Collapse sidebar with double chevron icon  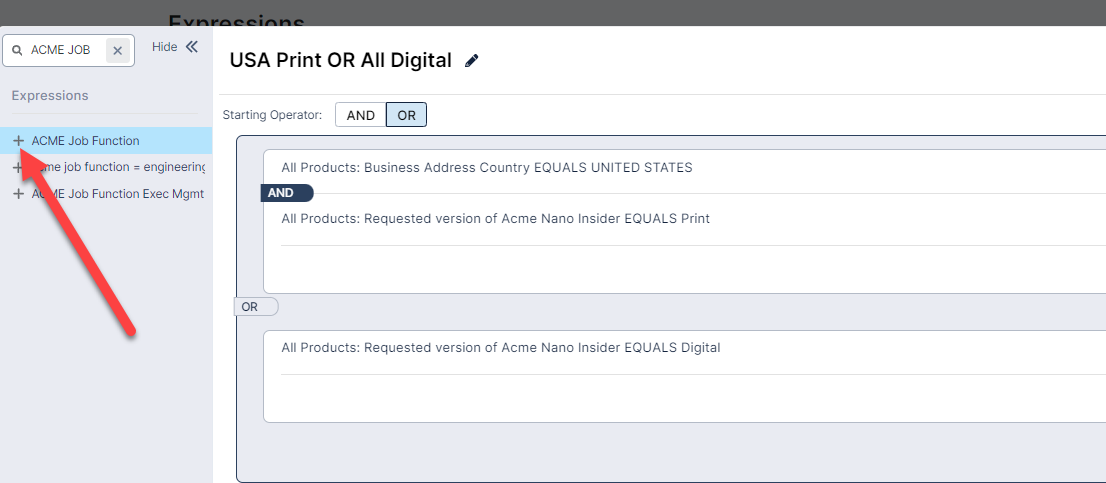[192, 47]
